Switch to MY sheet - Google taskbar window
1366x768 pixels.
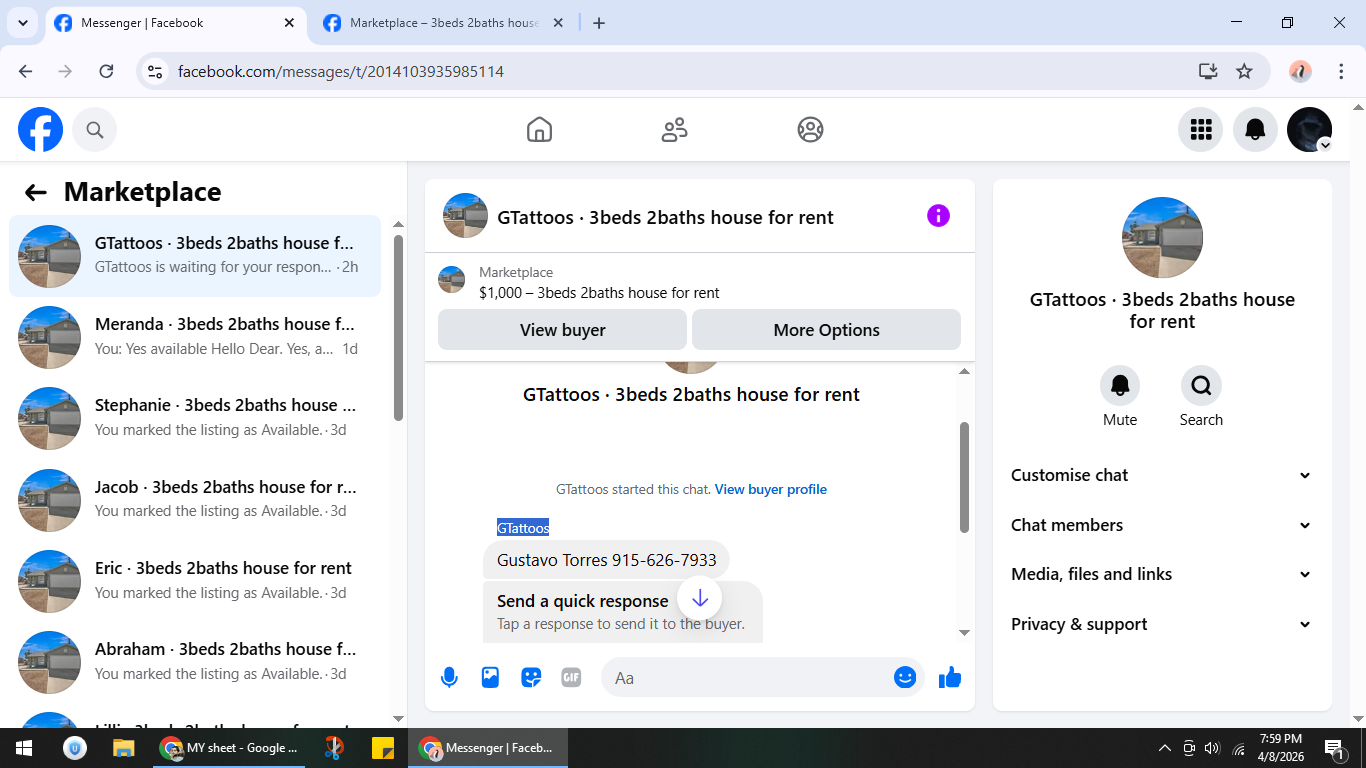tap(230, 748)
